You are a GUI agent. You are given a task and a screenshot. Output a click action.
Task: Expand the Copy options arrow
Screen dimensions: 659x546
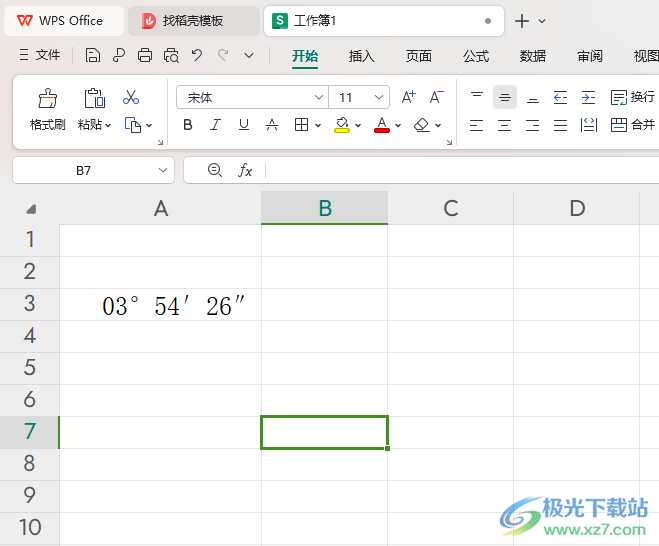pos(149,125)
